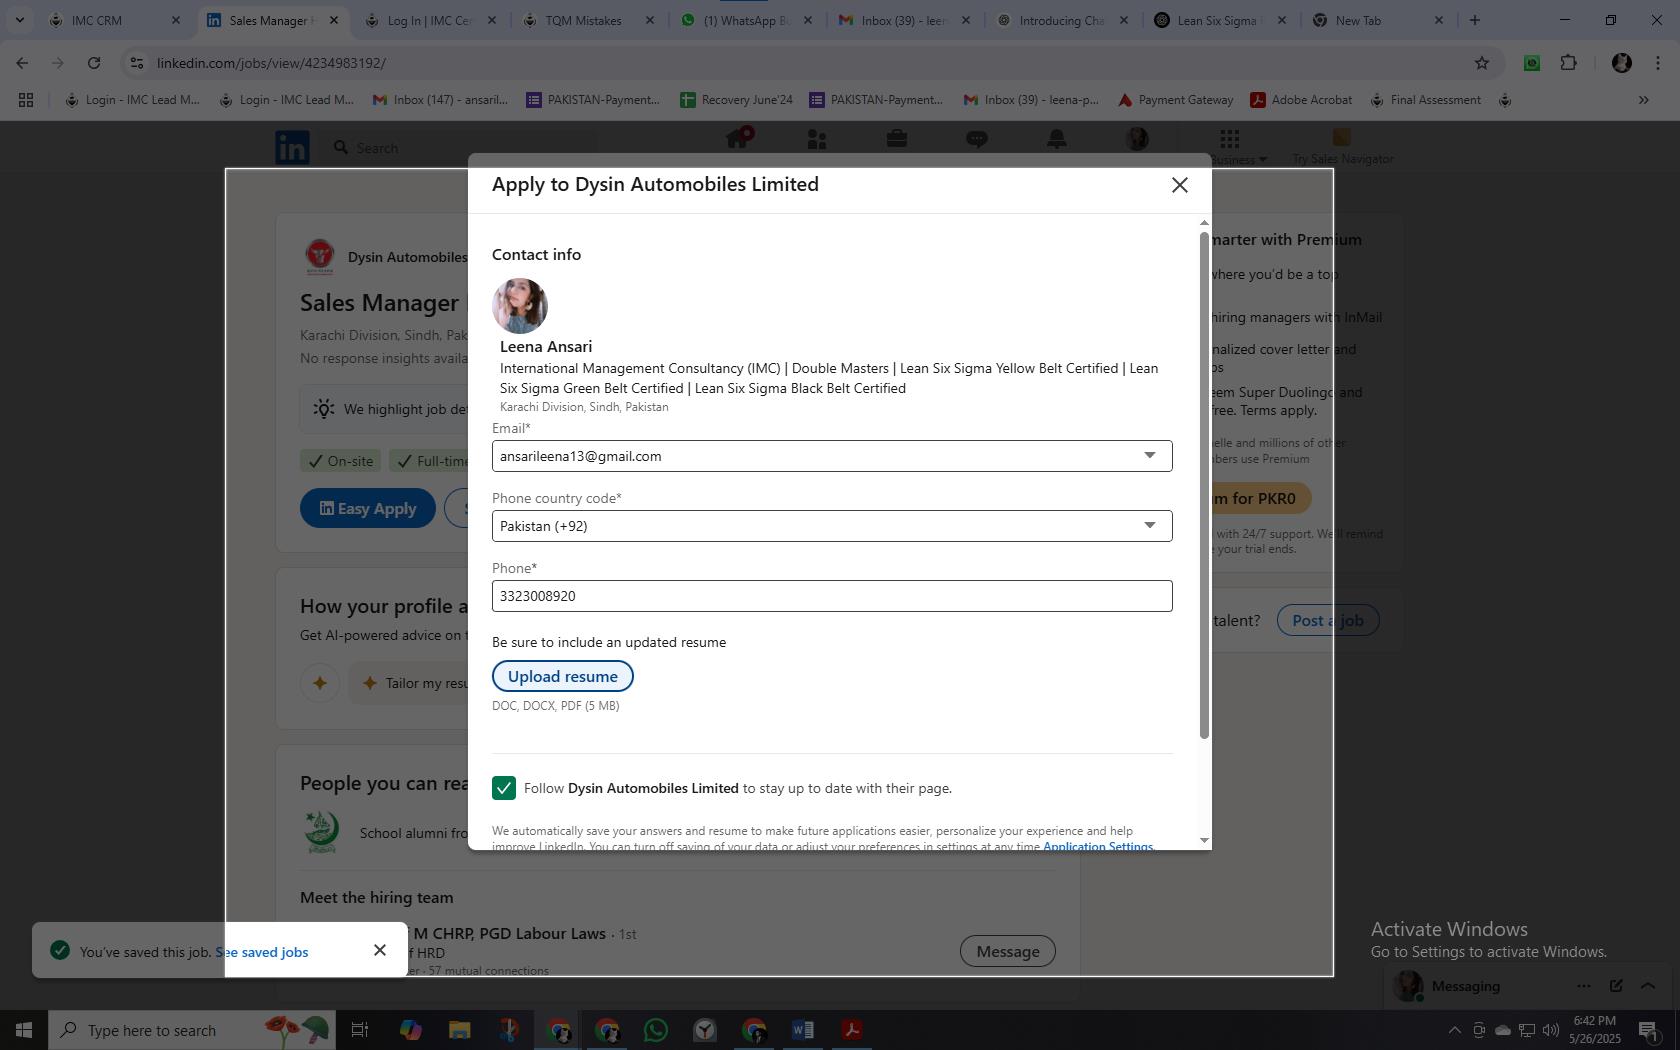Show hidden system tray icons

(x=1454, y=1030)
